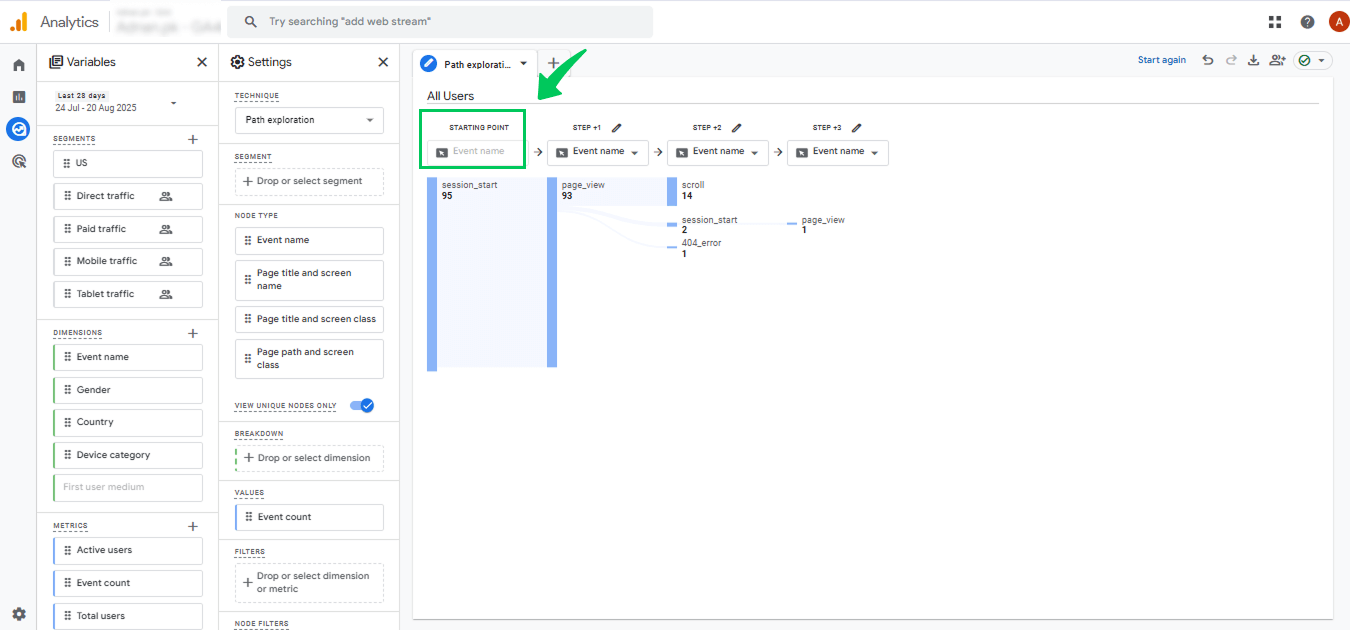1350x630 pixels.
Task: Close the Variables panel
Action: pos(202,62)
